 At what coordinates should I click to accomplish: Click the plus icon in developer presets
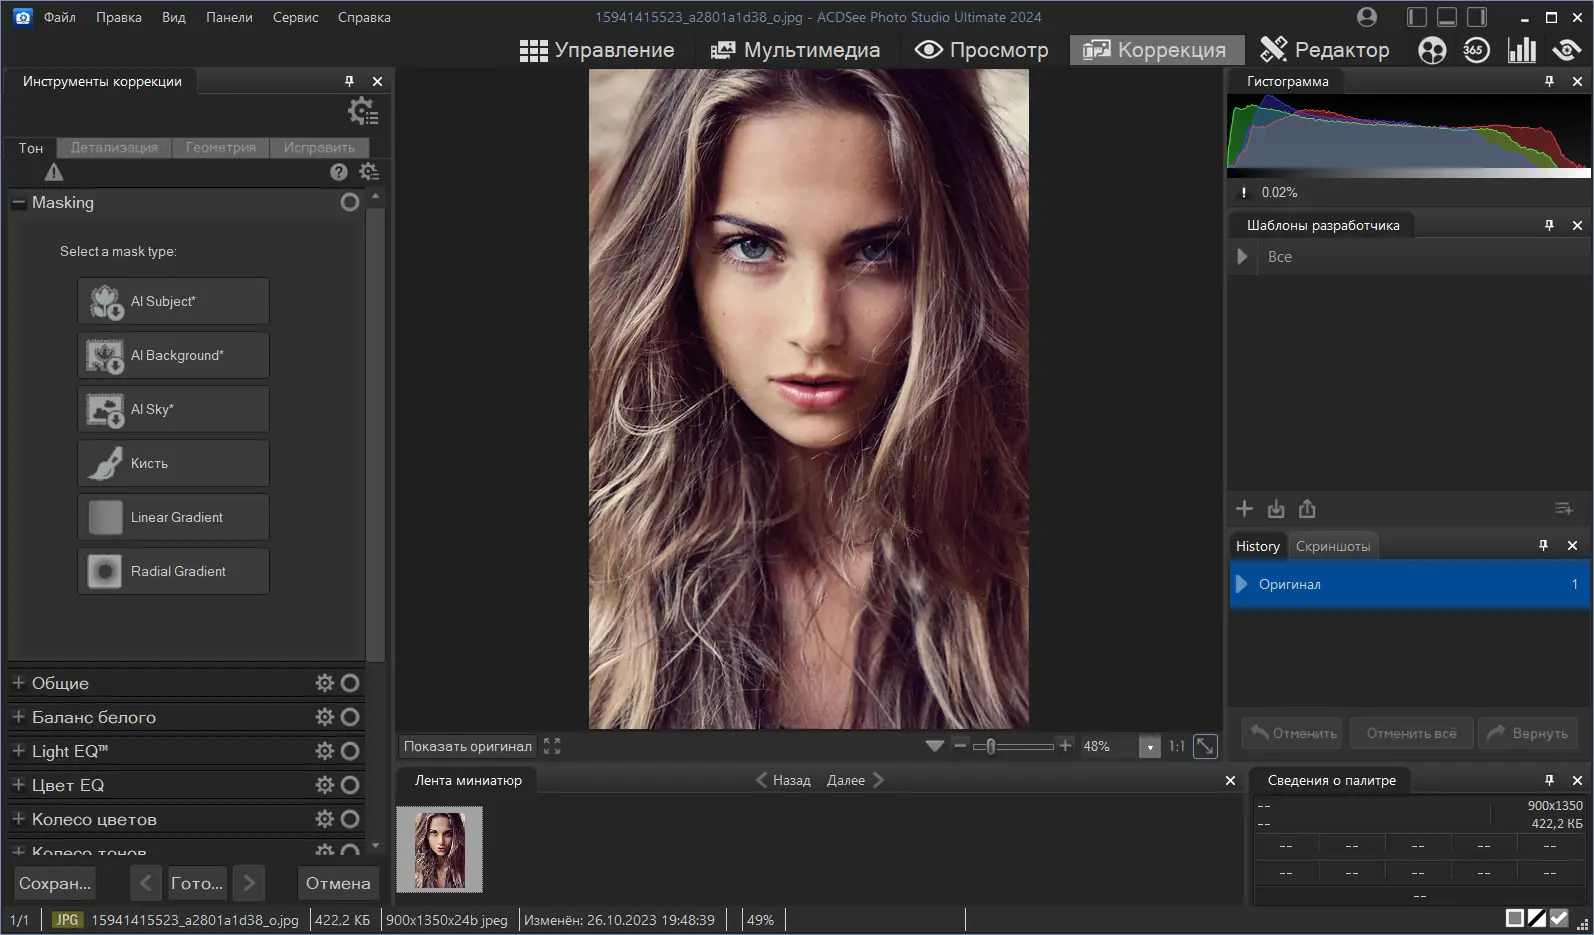coord(1244,509)
